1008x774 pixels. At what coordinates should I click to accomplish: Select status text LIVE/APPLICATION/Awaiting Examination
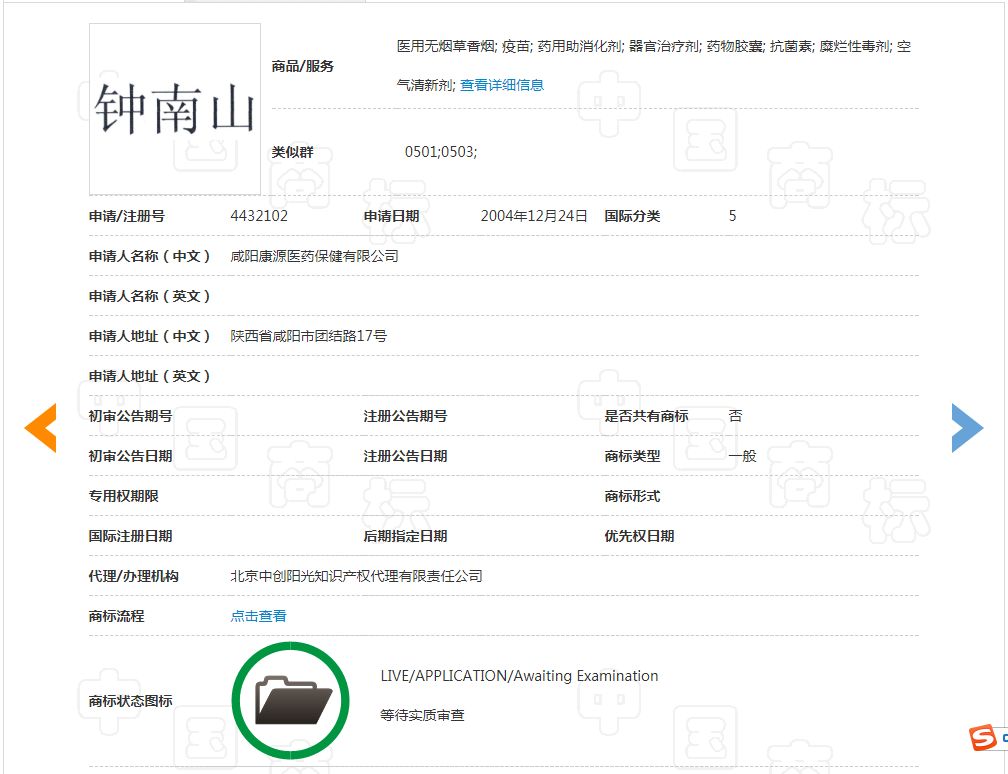[x=519, y=676]
